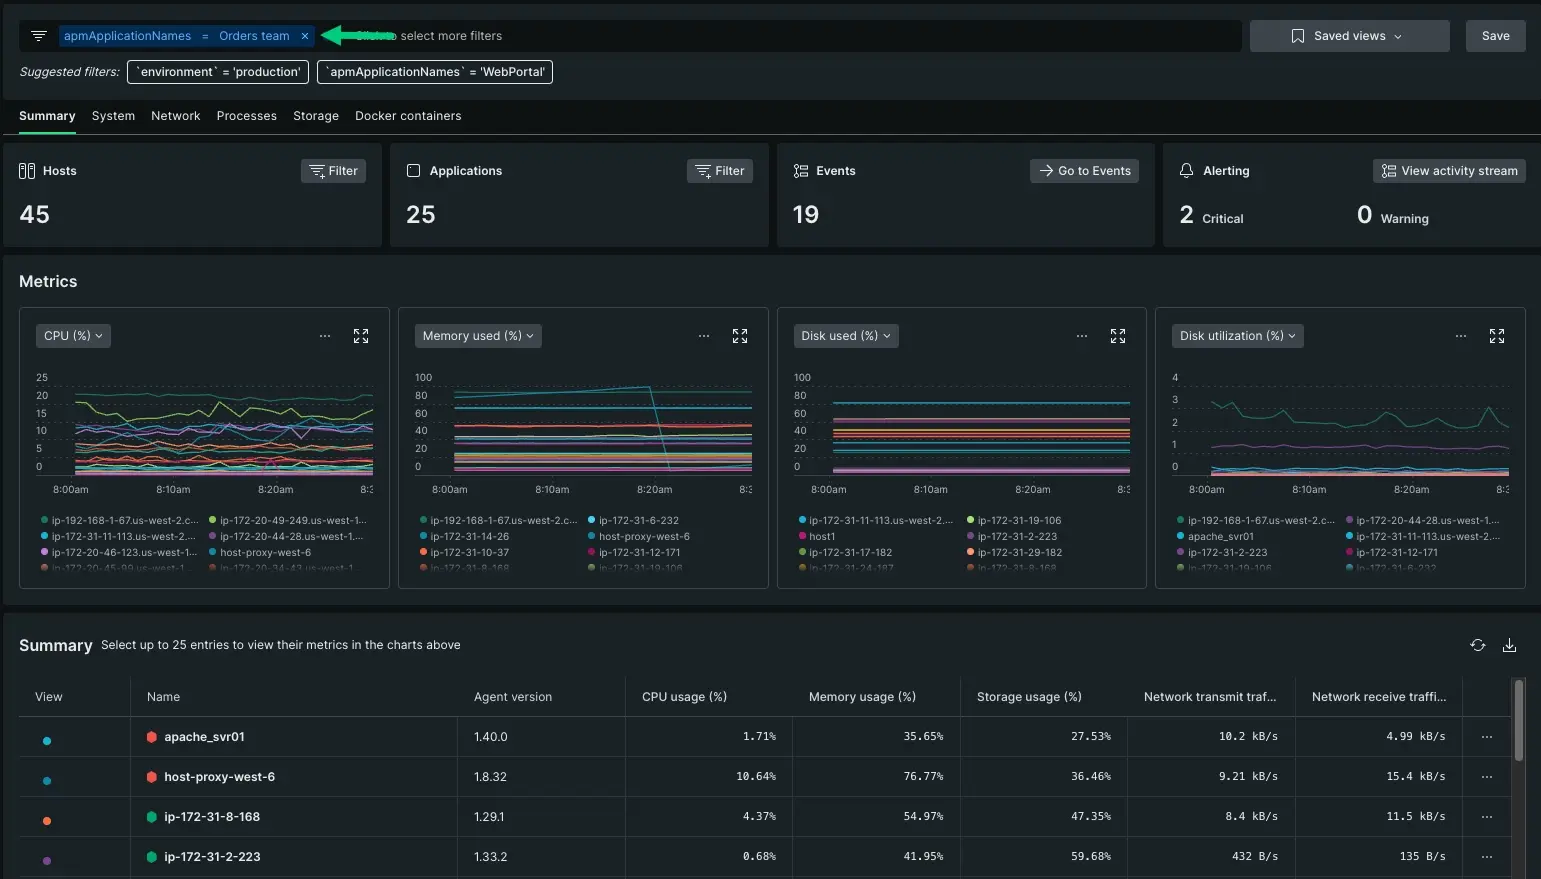Remove the Orders team filter tag
This screenshot has height=879, width=1541.
click(305, 36)
